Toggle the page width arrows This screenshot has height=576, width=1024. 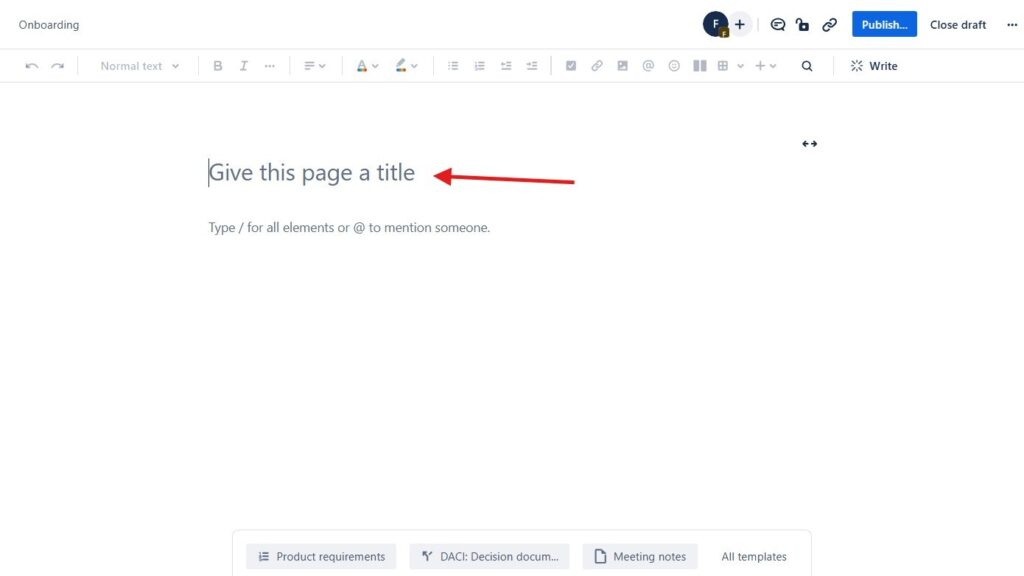click(809, 144)
